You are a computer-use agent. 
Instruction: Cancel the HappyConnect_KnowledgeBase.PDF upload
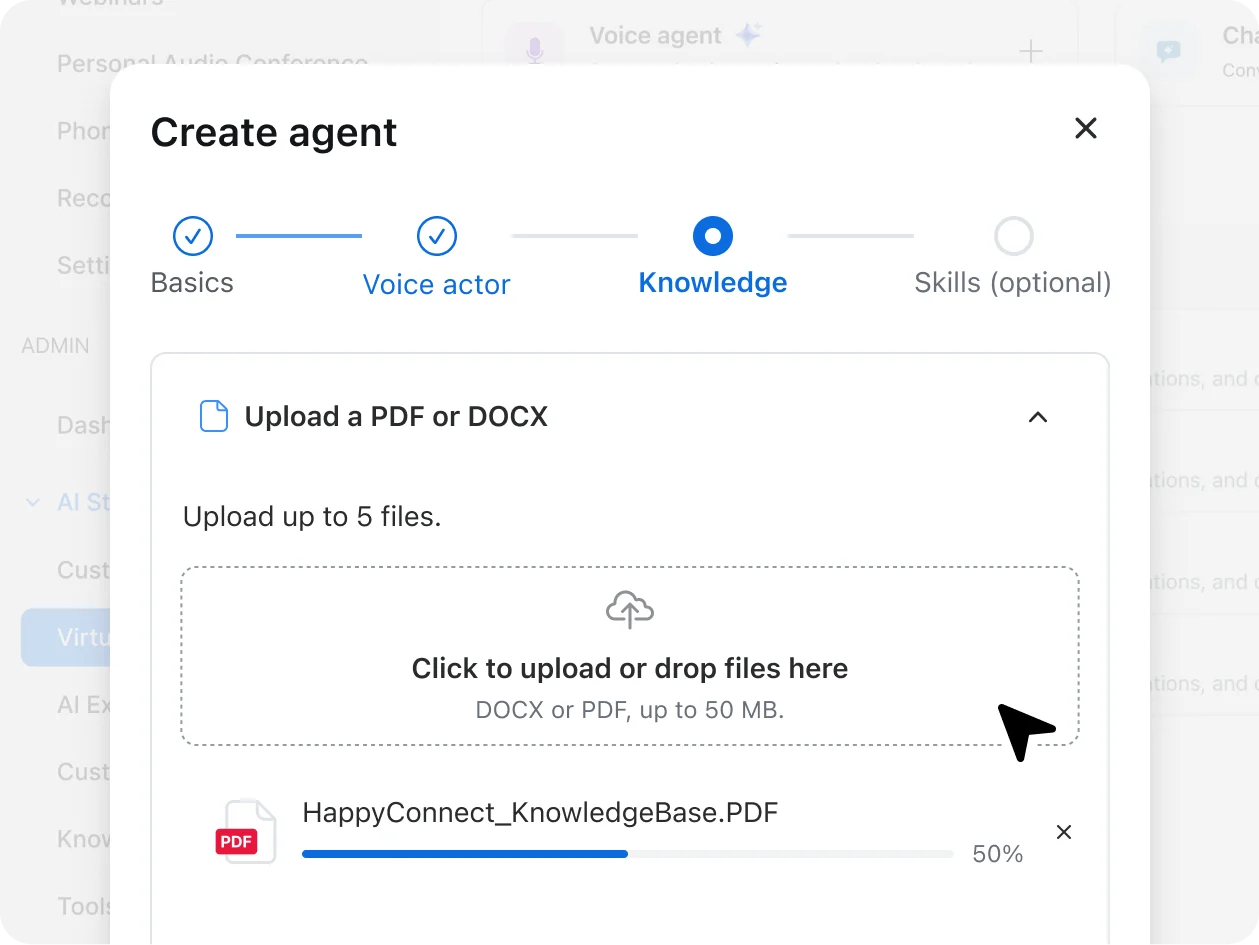(1063, 831)
